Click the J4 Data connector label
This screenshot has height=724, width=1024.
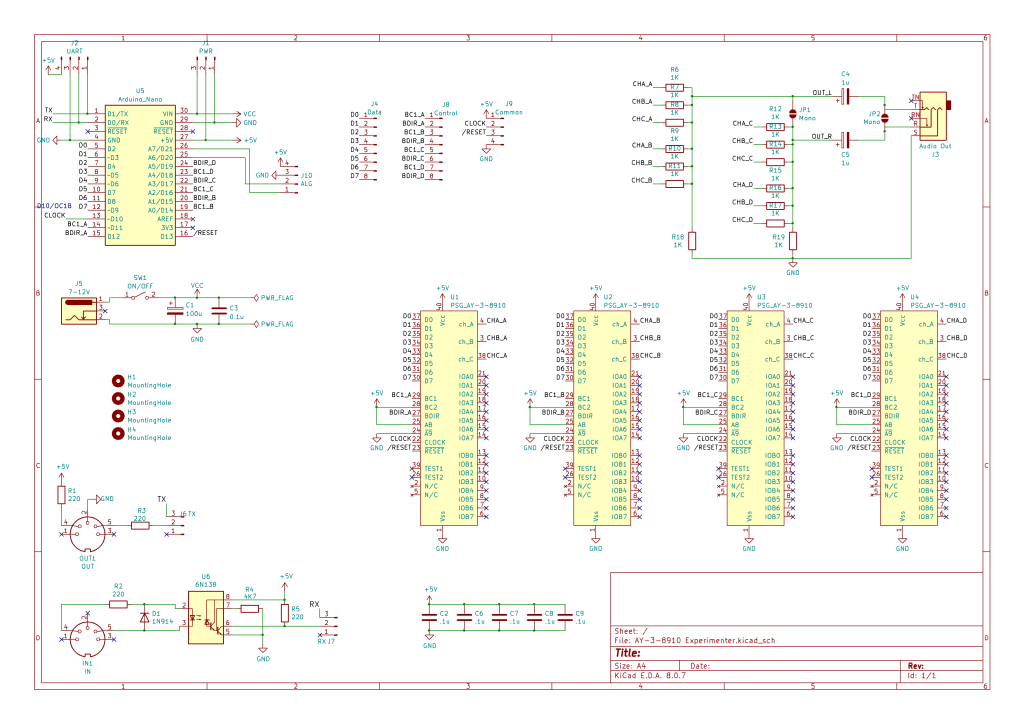(x=373, y=104)
